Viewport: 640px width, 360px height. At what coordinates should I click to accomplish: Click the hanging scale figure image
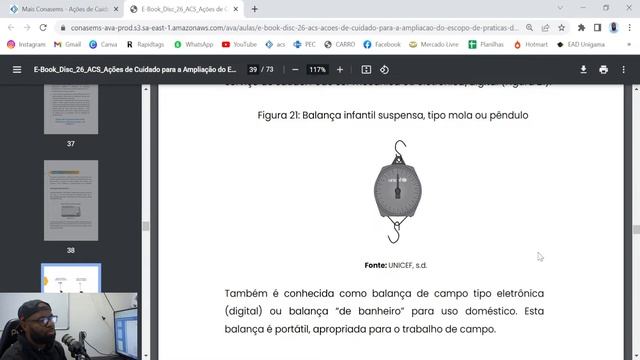point(398,191)
